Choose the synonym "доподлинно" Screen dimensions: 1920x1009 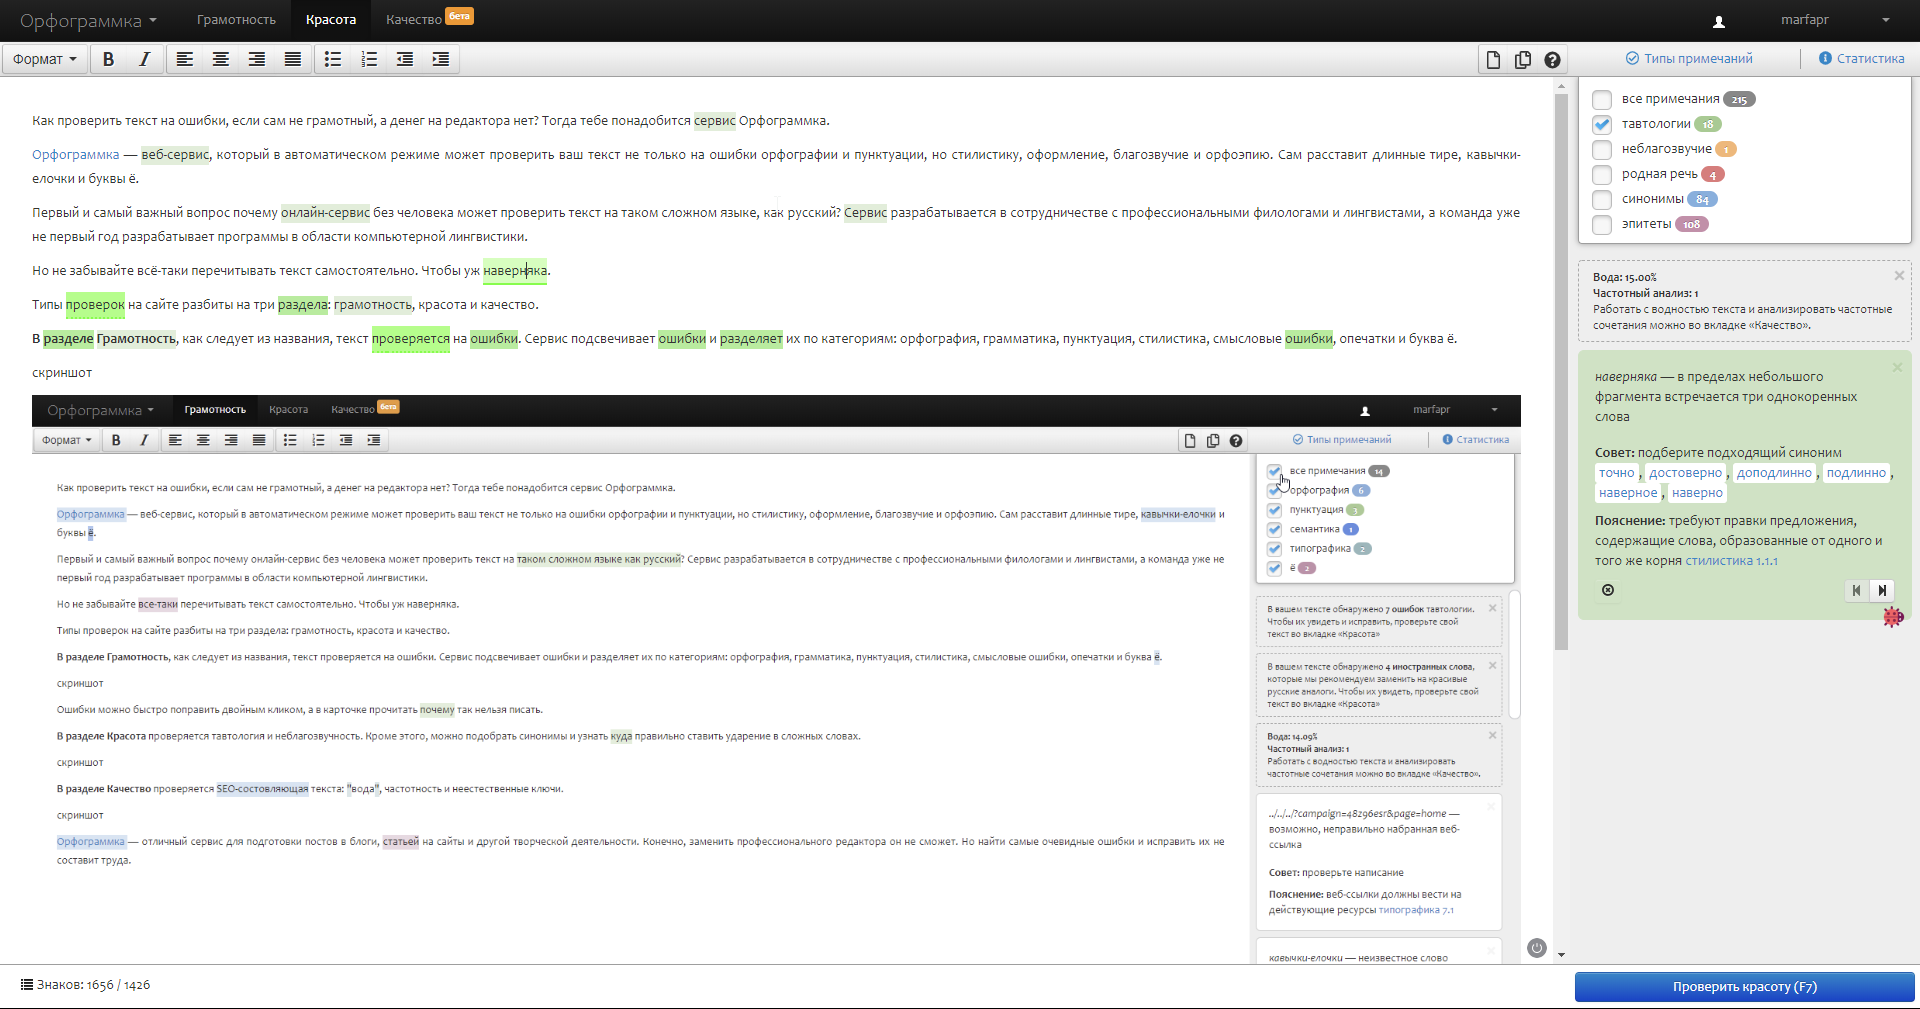click(1774, 473)
